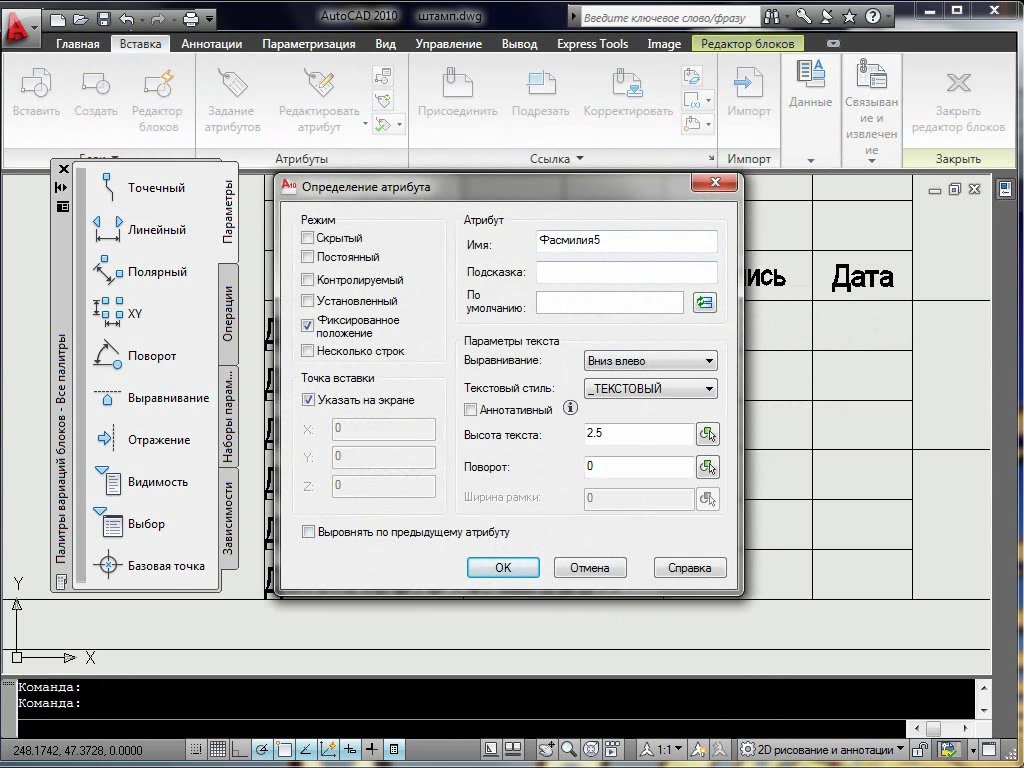Click the OK button
The height and width of the screenshot is (768, 1024).
click(503, 568)
